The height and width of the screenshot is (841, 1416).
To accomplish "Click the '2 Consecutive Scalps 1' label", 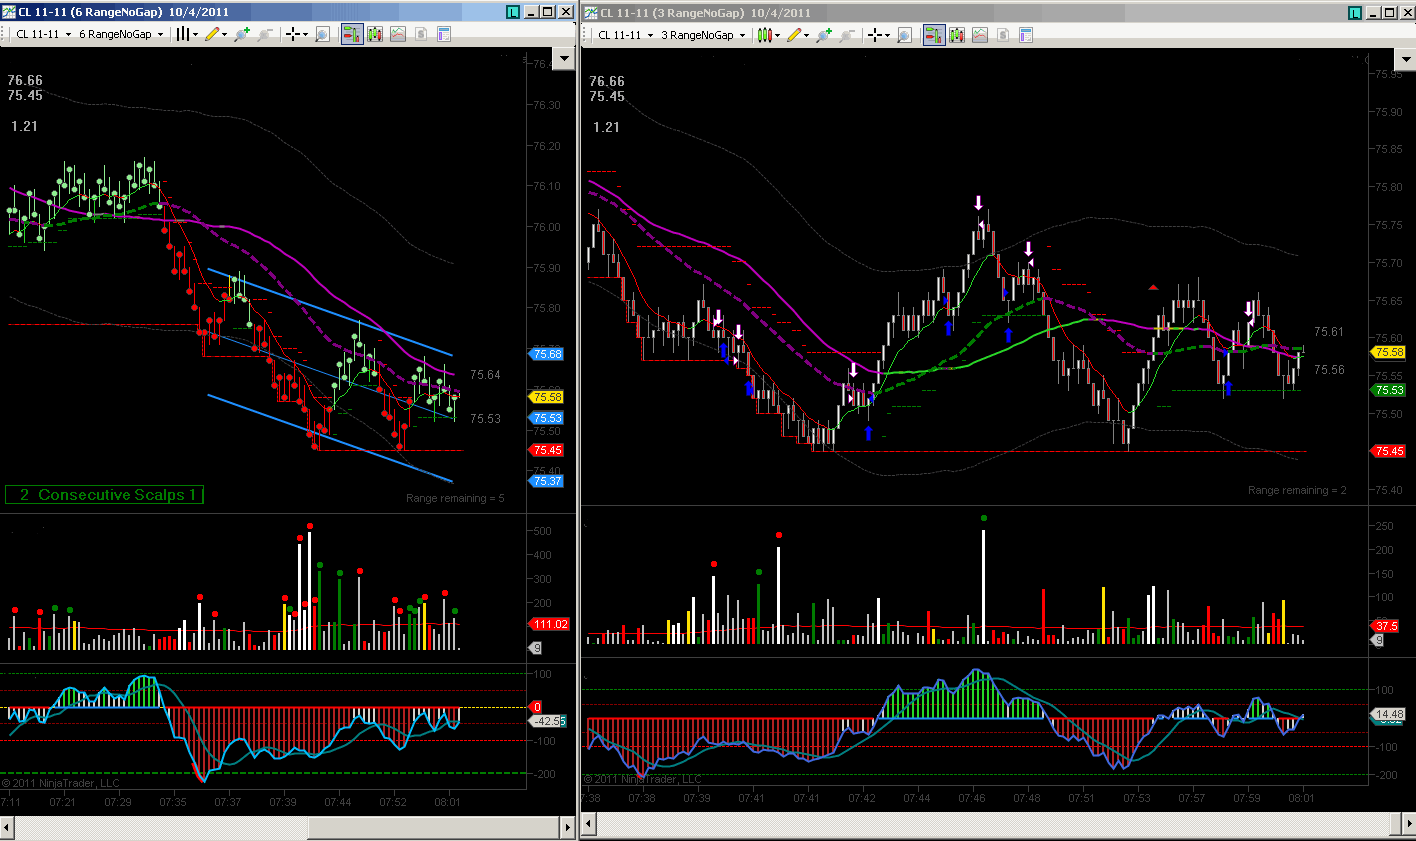I will (x=105, y=495).
